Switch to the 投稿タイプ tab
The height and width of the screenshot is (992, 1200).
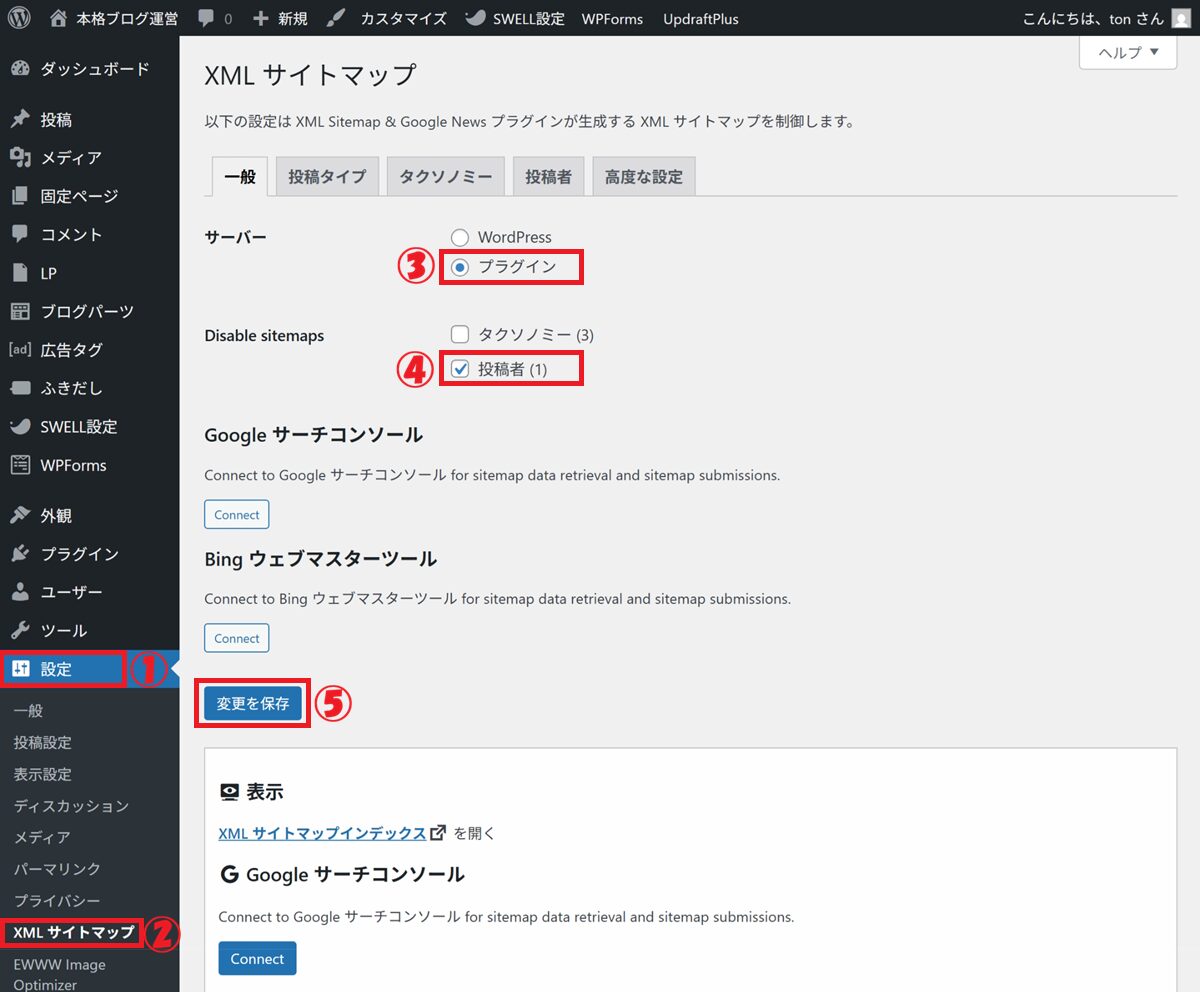tap(327, 177)
